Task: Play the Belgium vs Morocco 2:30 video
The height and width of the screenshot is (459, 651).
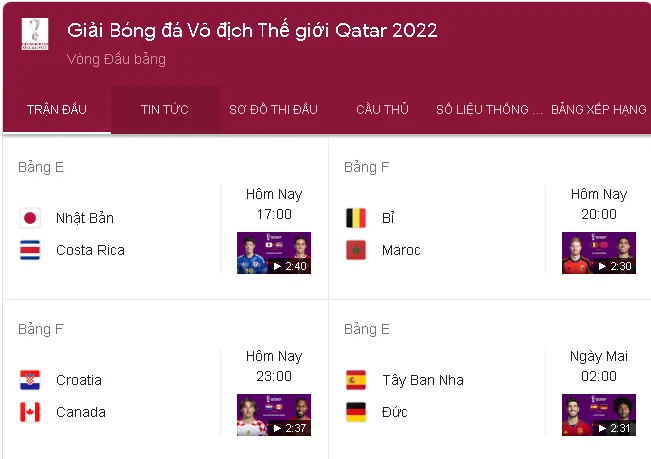Action: coord(598,253)
